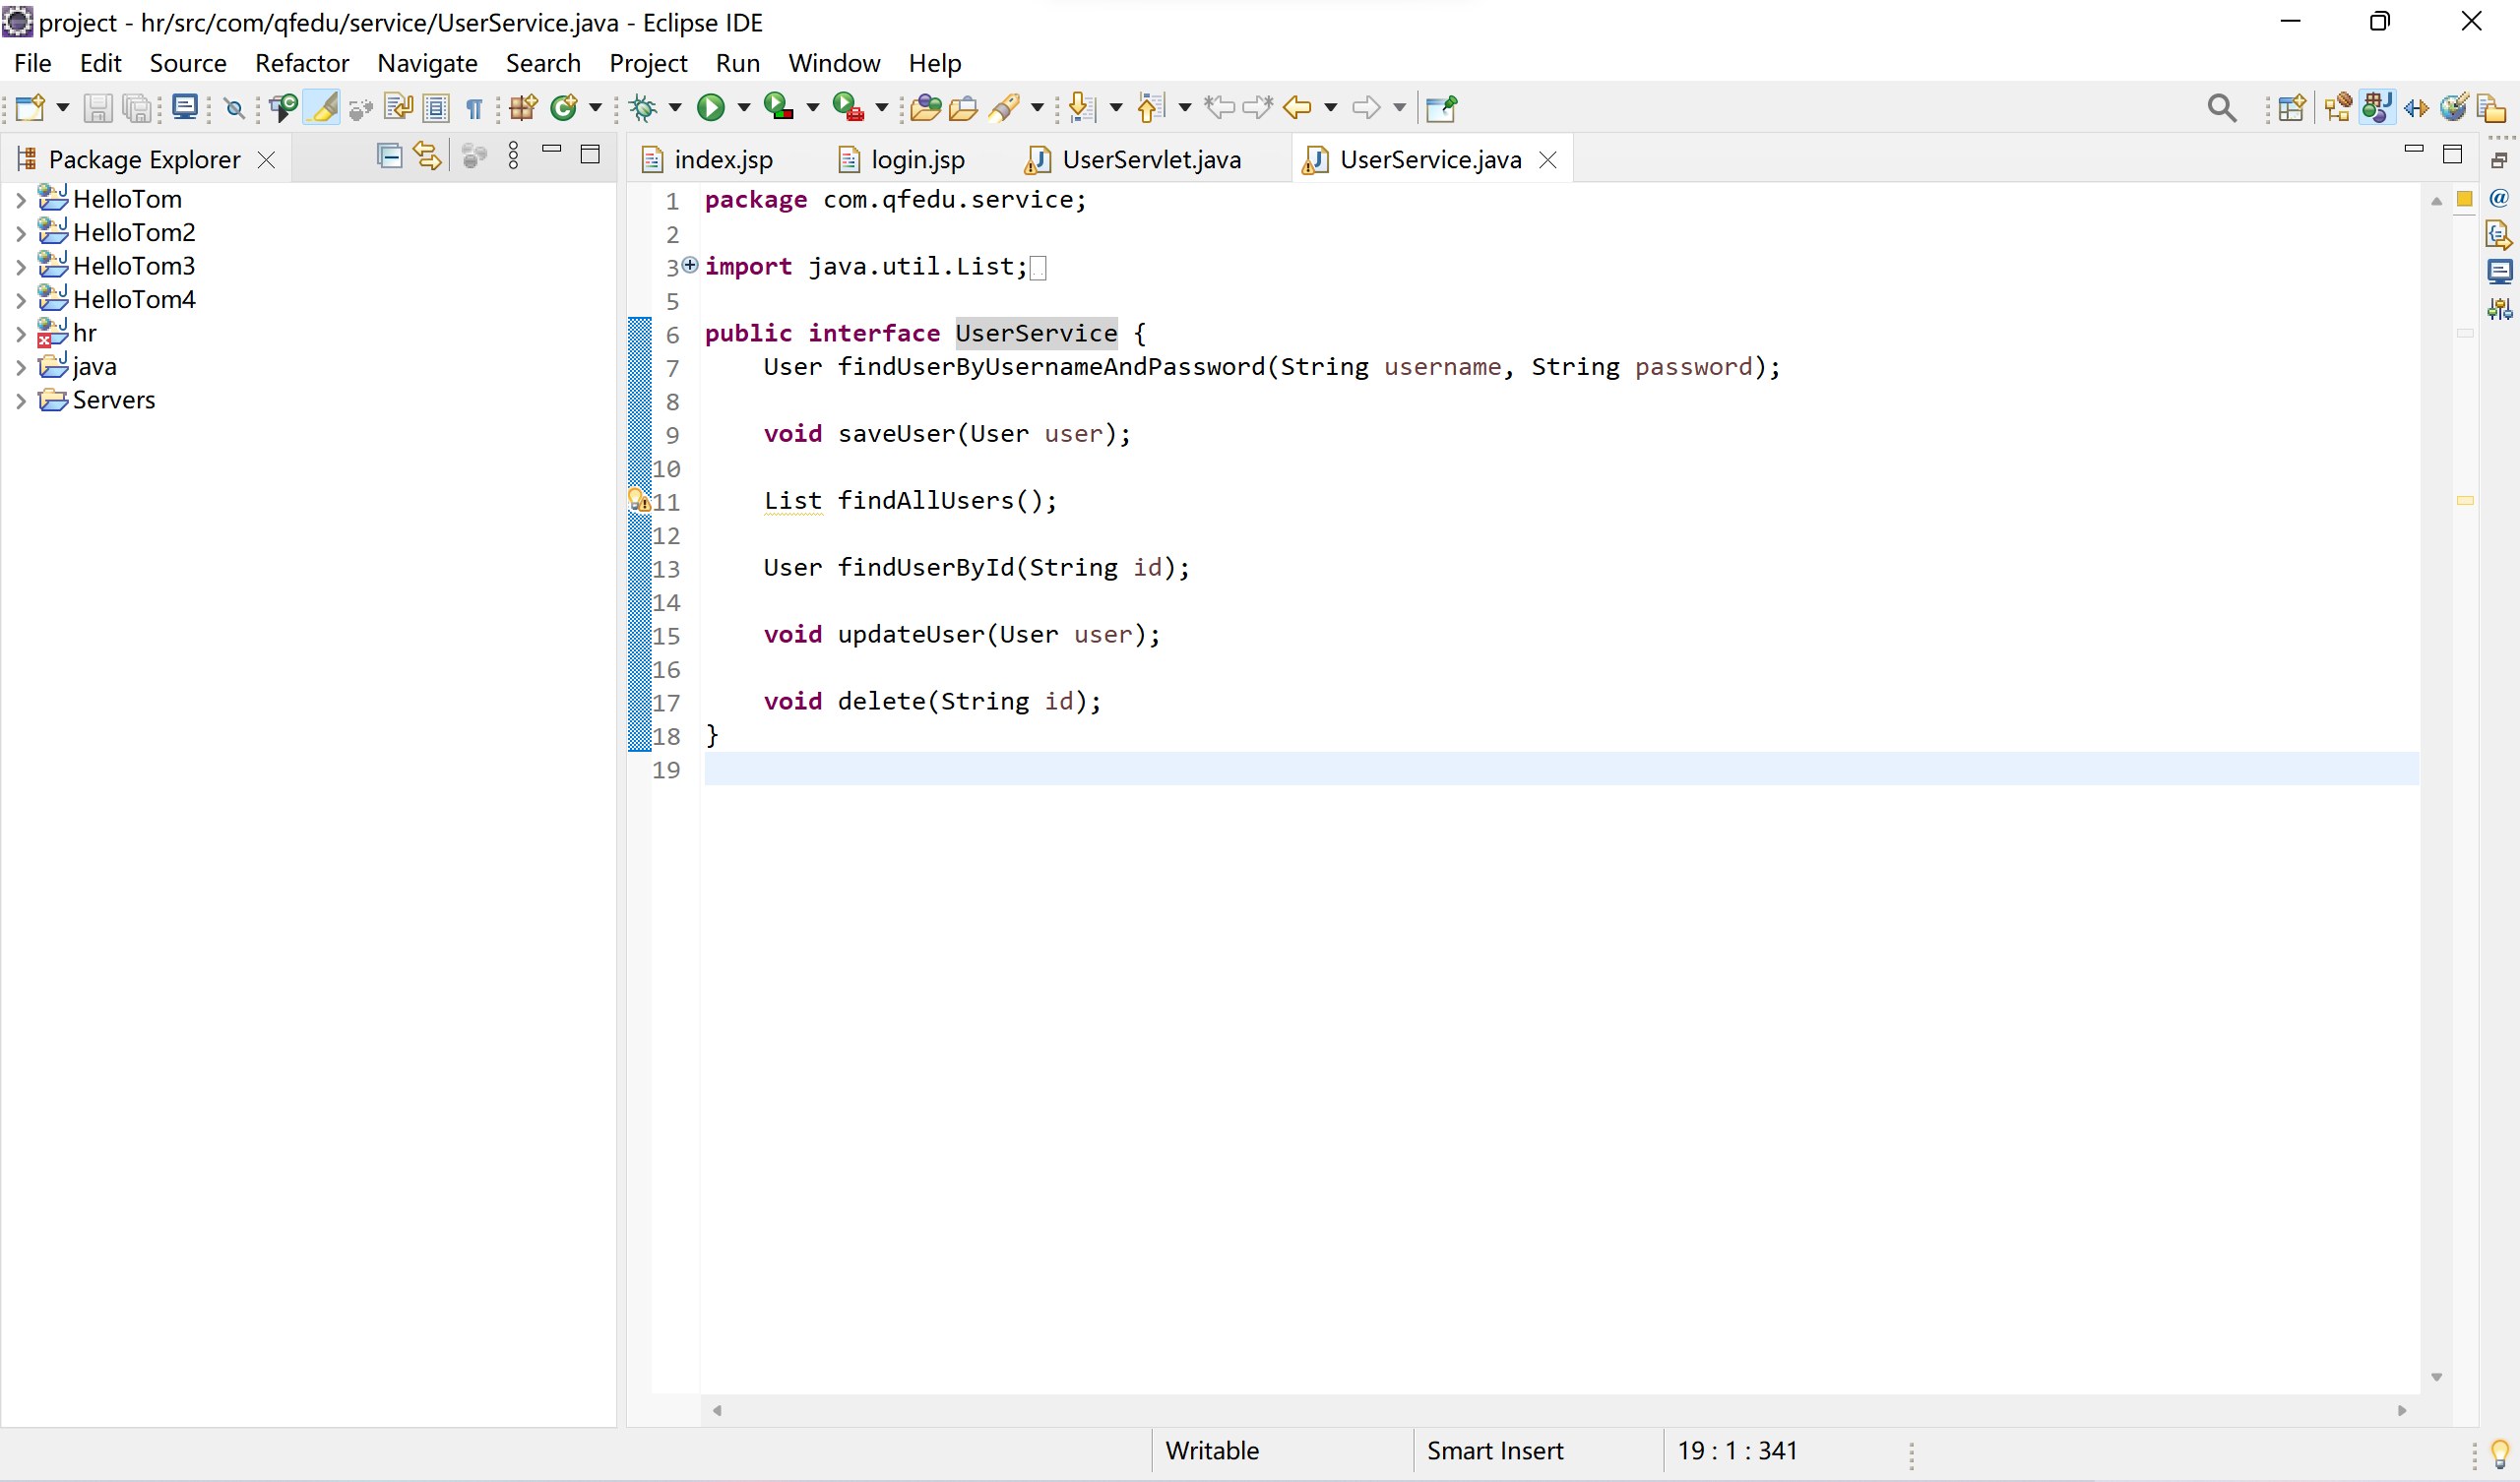Click the New Java Package icon
The height and width of the screenshot is (1482, 2520).
[x=523, y=107]
